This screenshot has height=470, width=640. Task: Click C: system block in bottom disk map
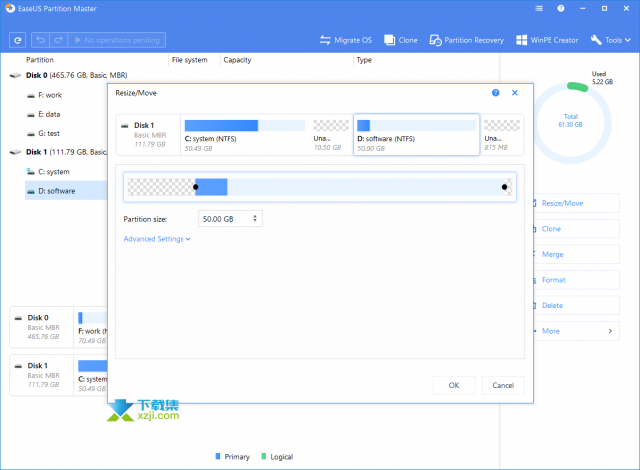tap(92, 375)
